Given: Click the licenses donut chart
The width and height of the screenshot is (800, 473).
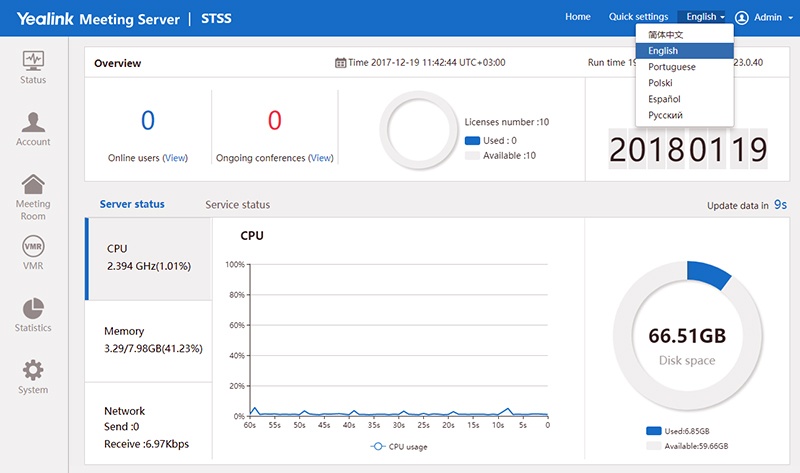Looking at the screenshot, I should 419,130.
